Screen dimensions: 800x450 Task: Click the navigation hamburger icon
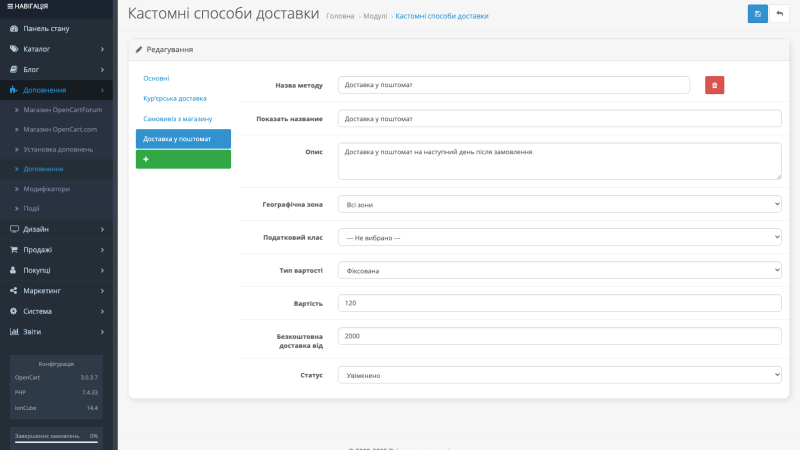(x=10, y=6)
